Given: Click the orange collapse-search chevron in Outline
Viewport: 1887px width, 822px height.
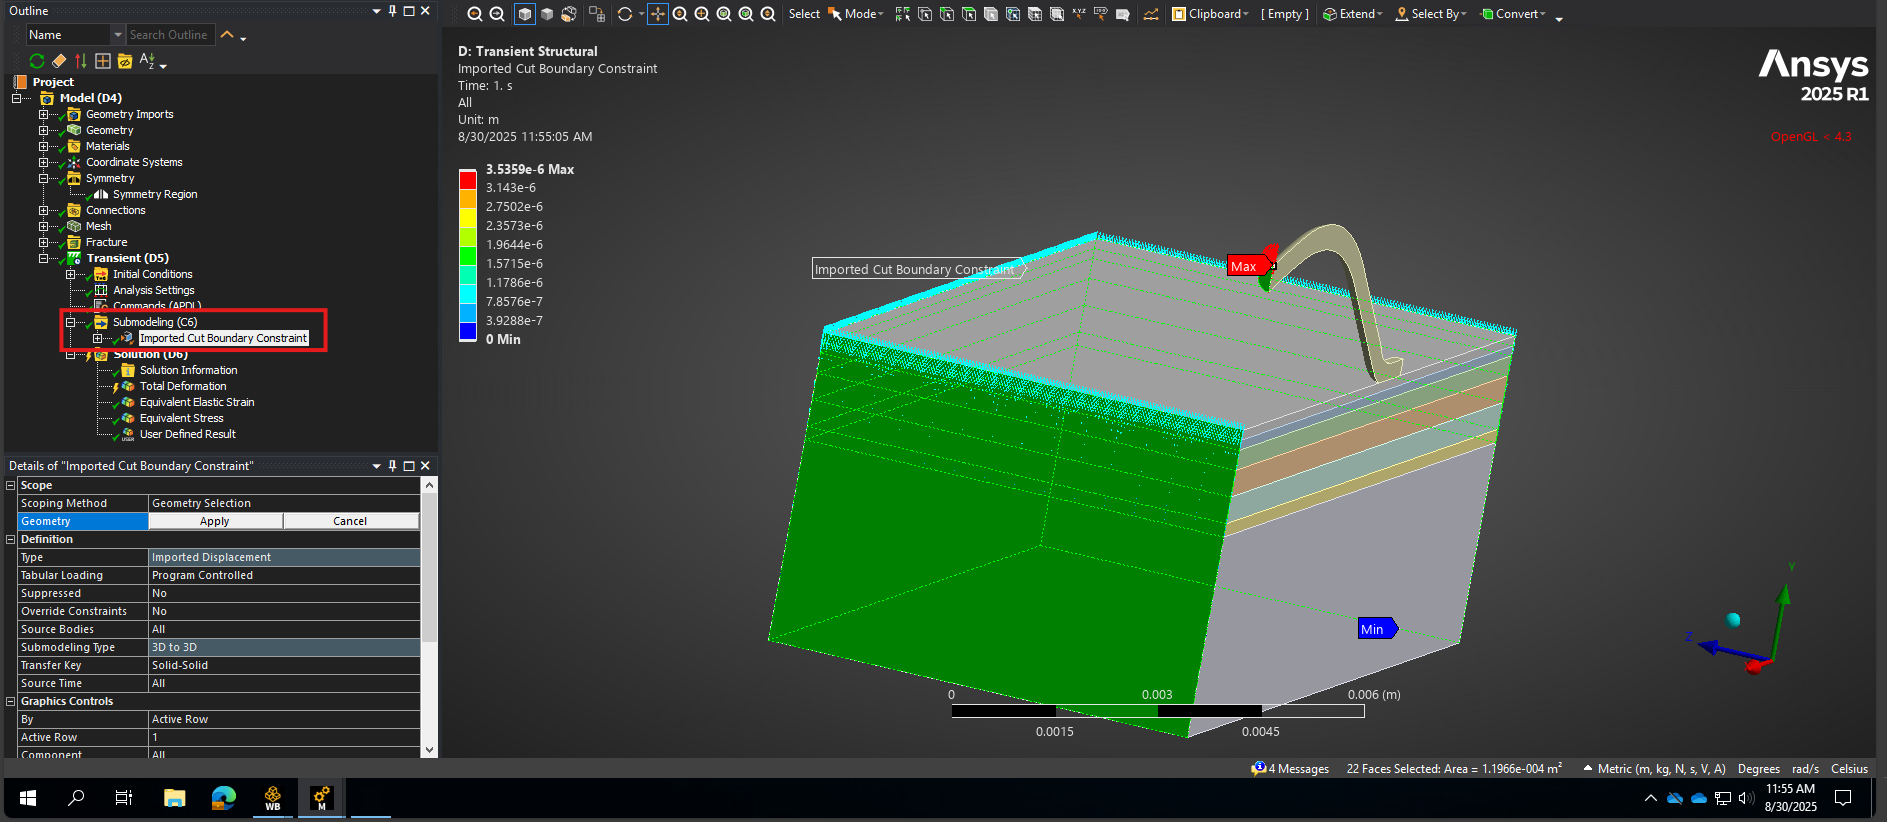Looking at the screenshot, I should pyautogui.click(x=227, y=35).
